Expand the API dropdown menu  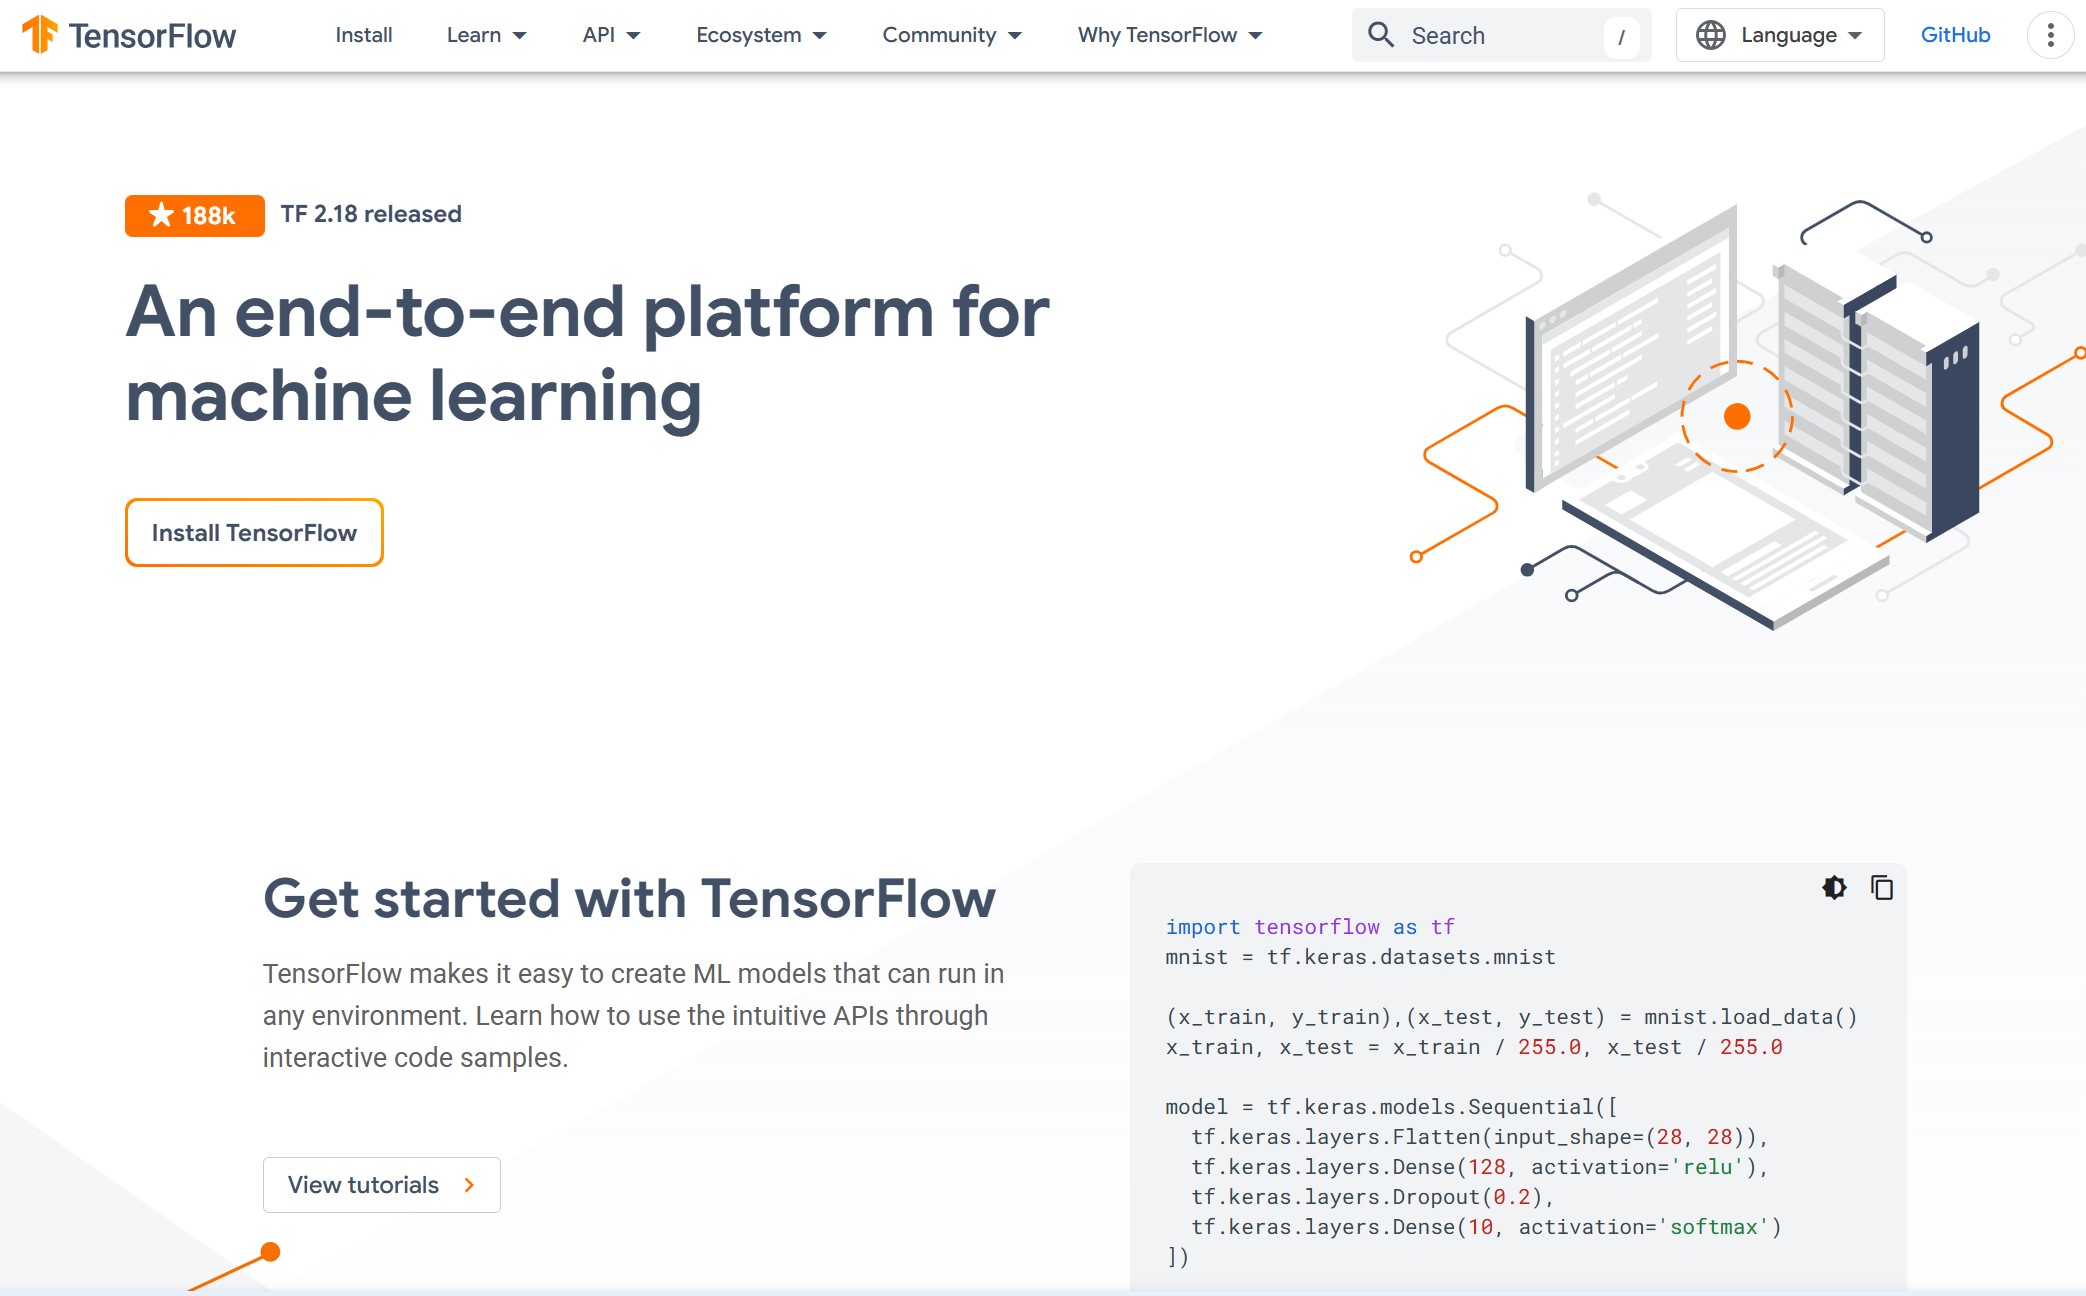(611, 35)
